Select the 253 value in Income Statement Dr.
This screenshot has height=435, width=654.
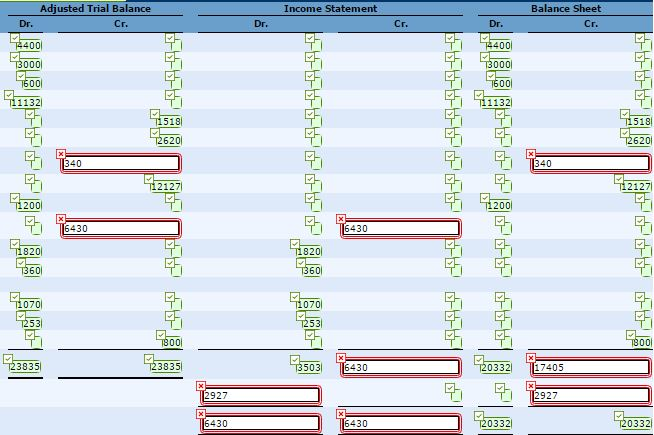point(312,323)
